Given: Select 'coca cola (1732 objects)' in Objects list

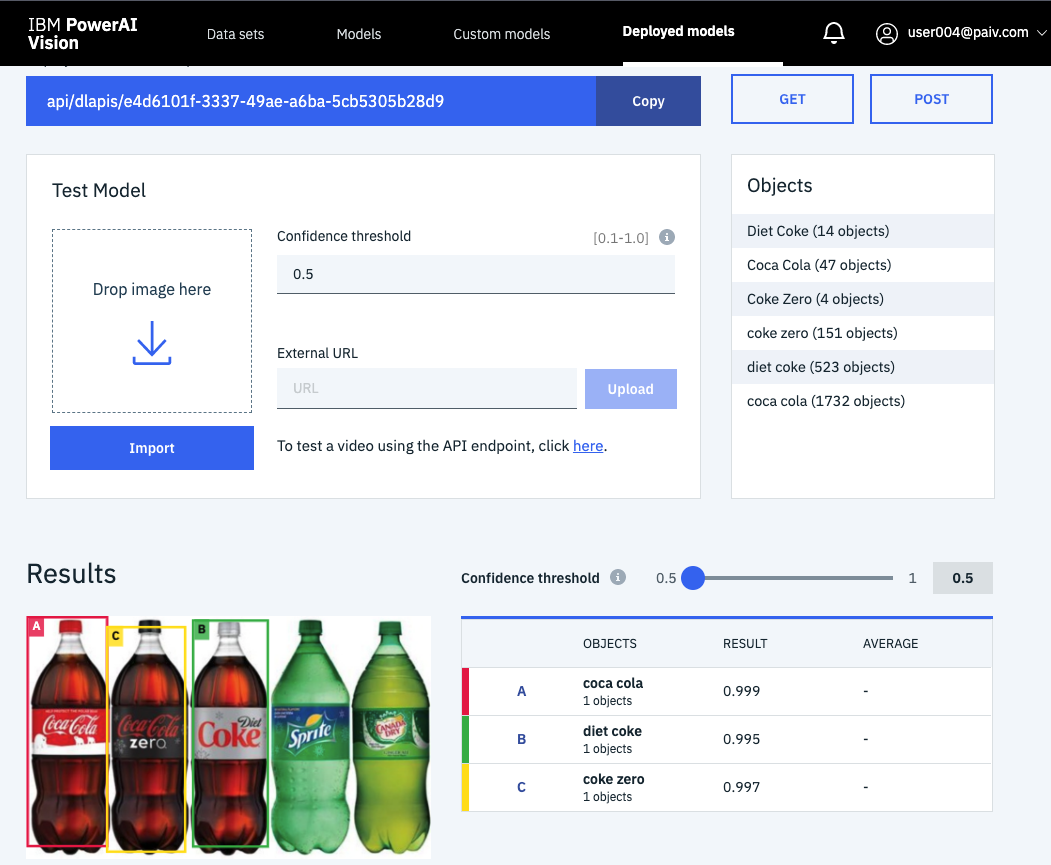Looking at the screenshot, I should [x=863, y=401].
